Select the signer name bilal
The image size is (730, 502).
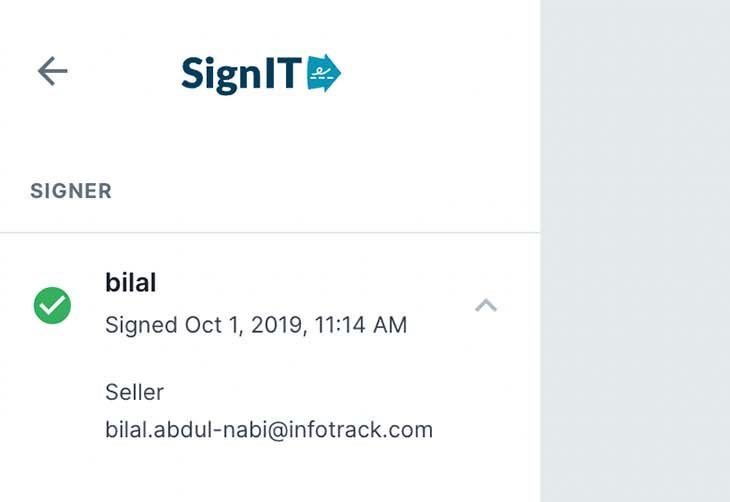[x=131, y=283]
